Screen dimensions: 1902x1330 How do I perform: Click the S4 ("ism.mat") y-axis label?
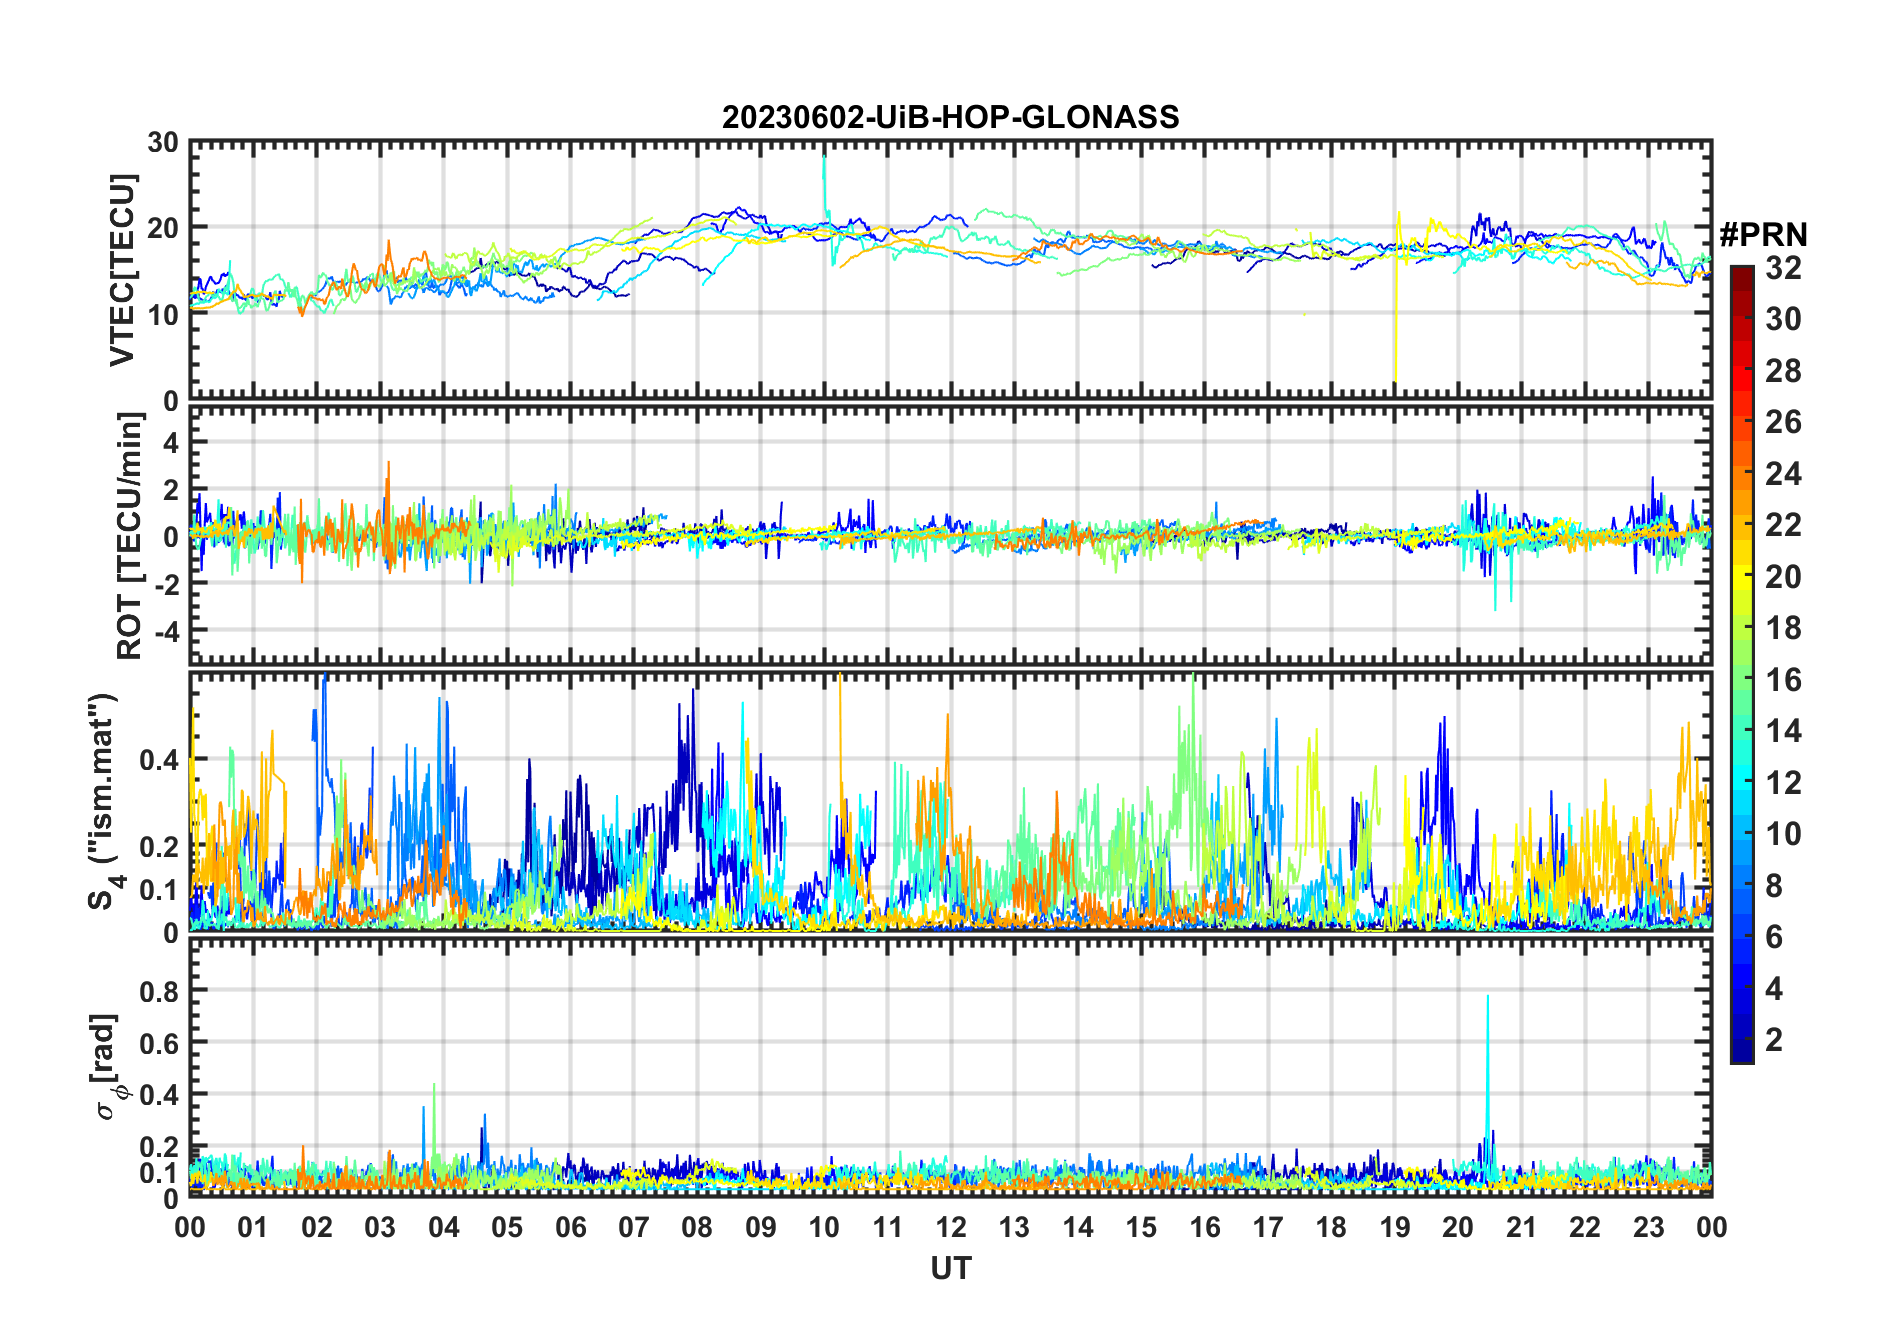(x=104, y=802)
